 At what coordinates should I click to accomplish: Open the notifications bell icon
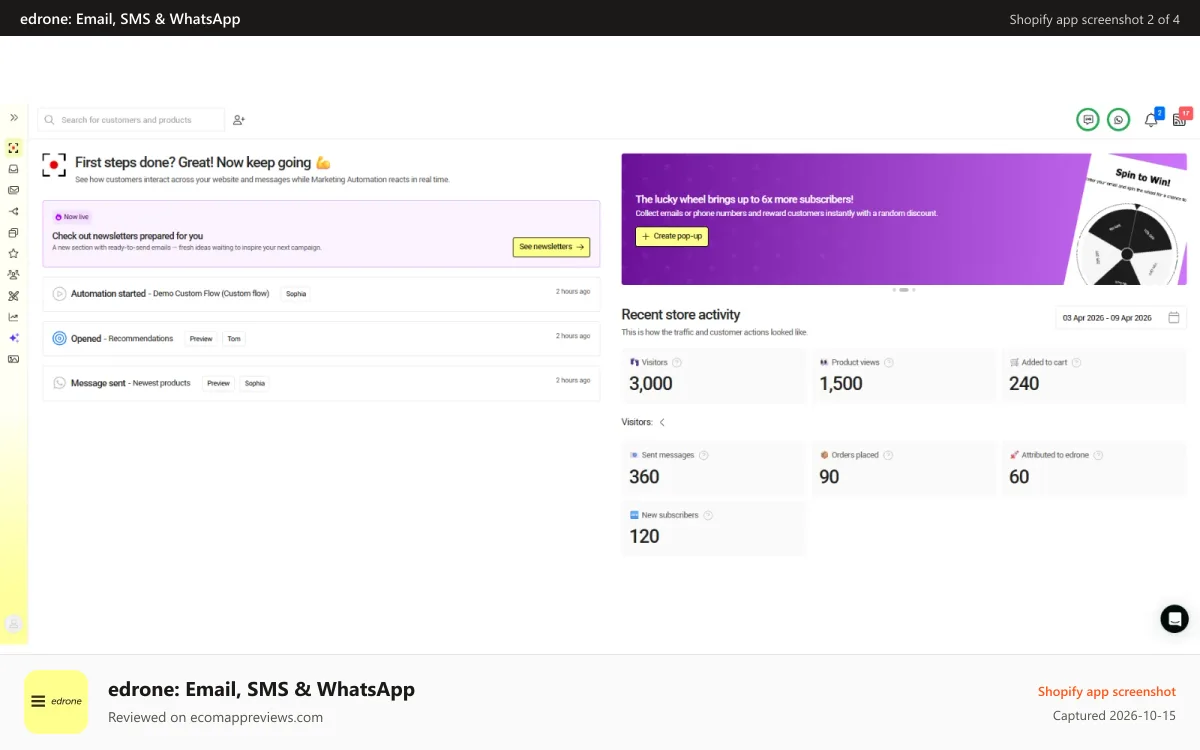[x=1152, y=120]
